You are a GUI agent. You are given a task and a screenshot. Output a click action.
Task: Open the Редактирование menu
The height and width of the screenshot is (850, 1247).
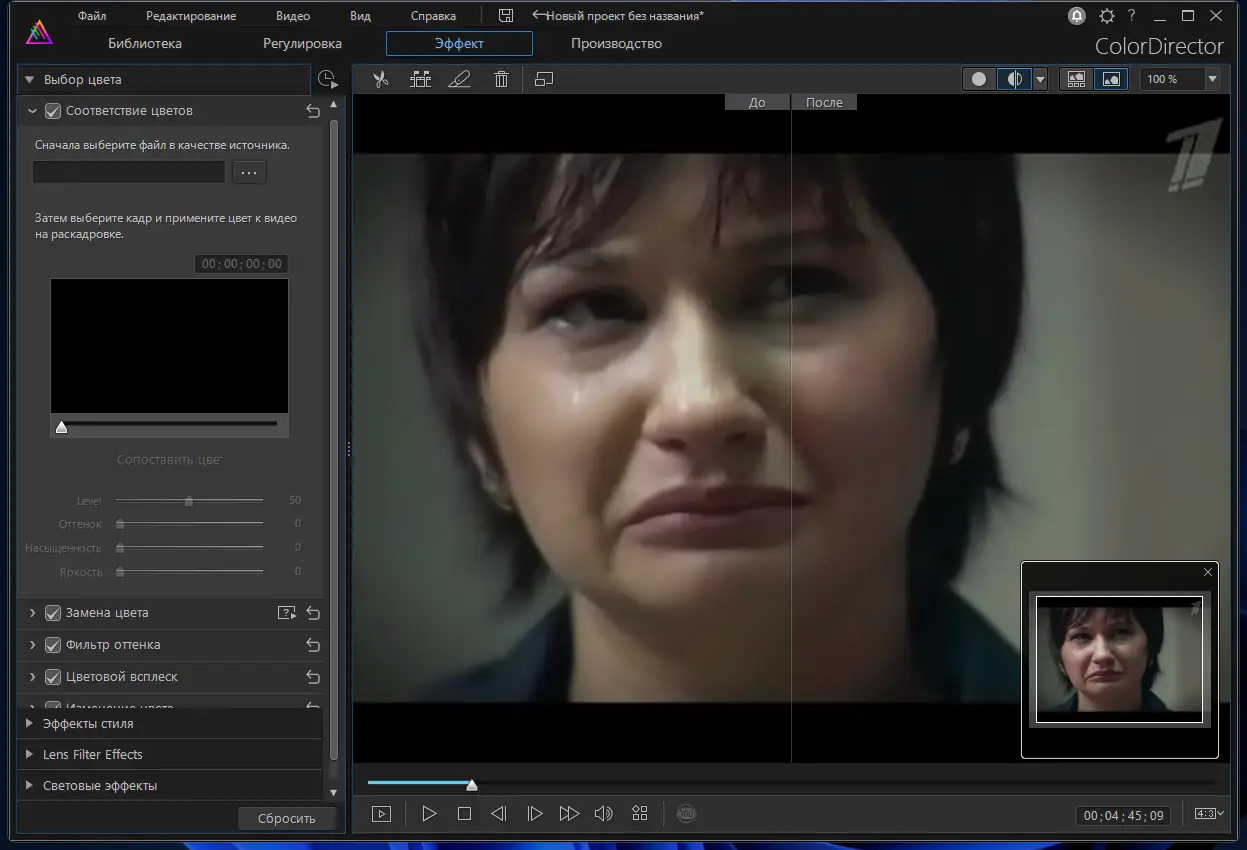click(191, 16)
